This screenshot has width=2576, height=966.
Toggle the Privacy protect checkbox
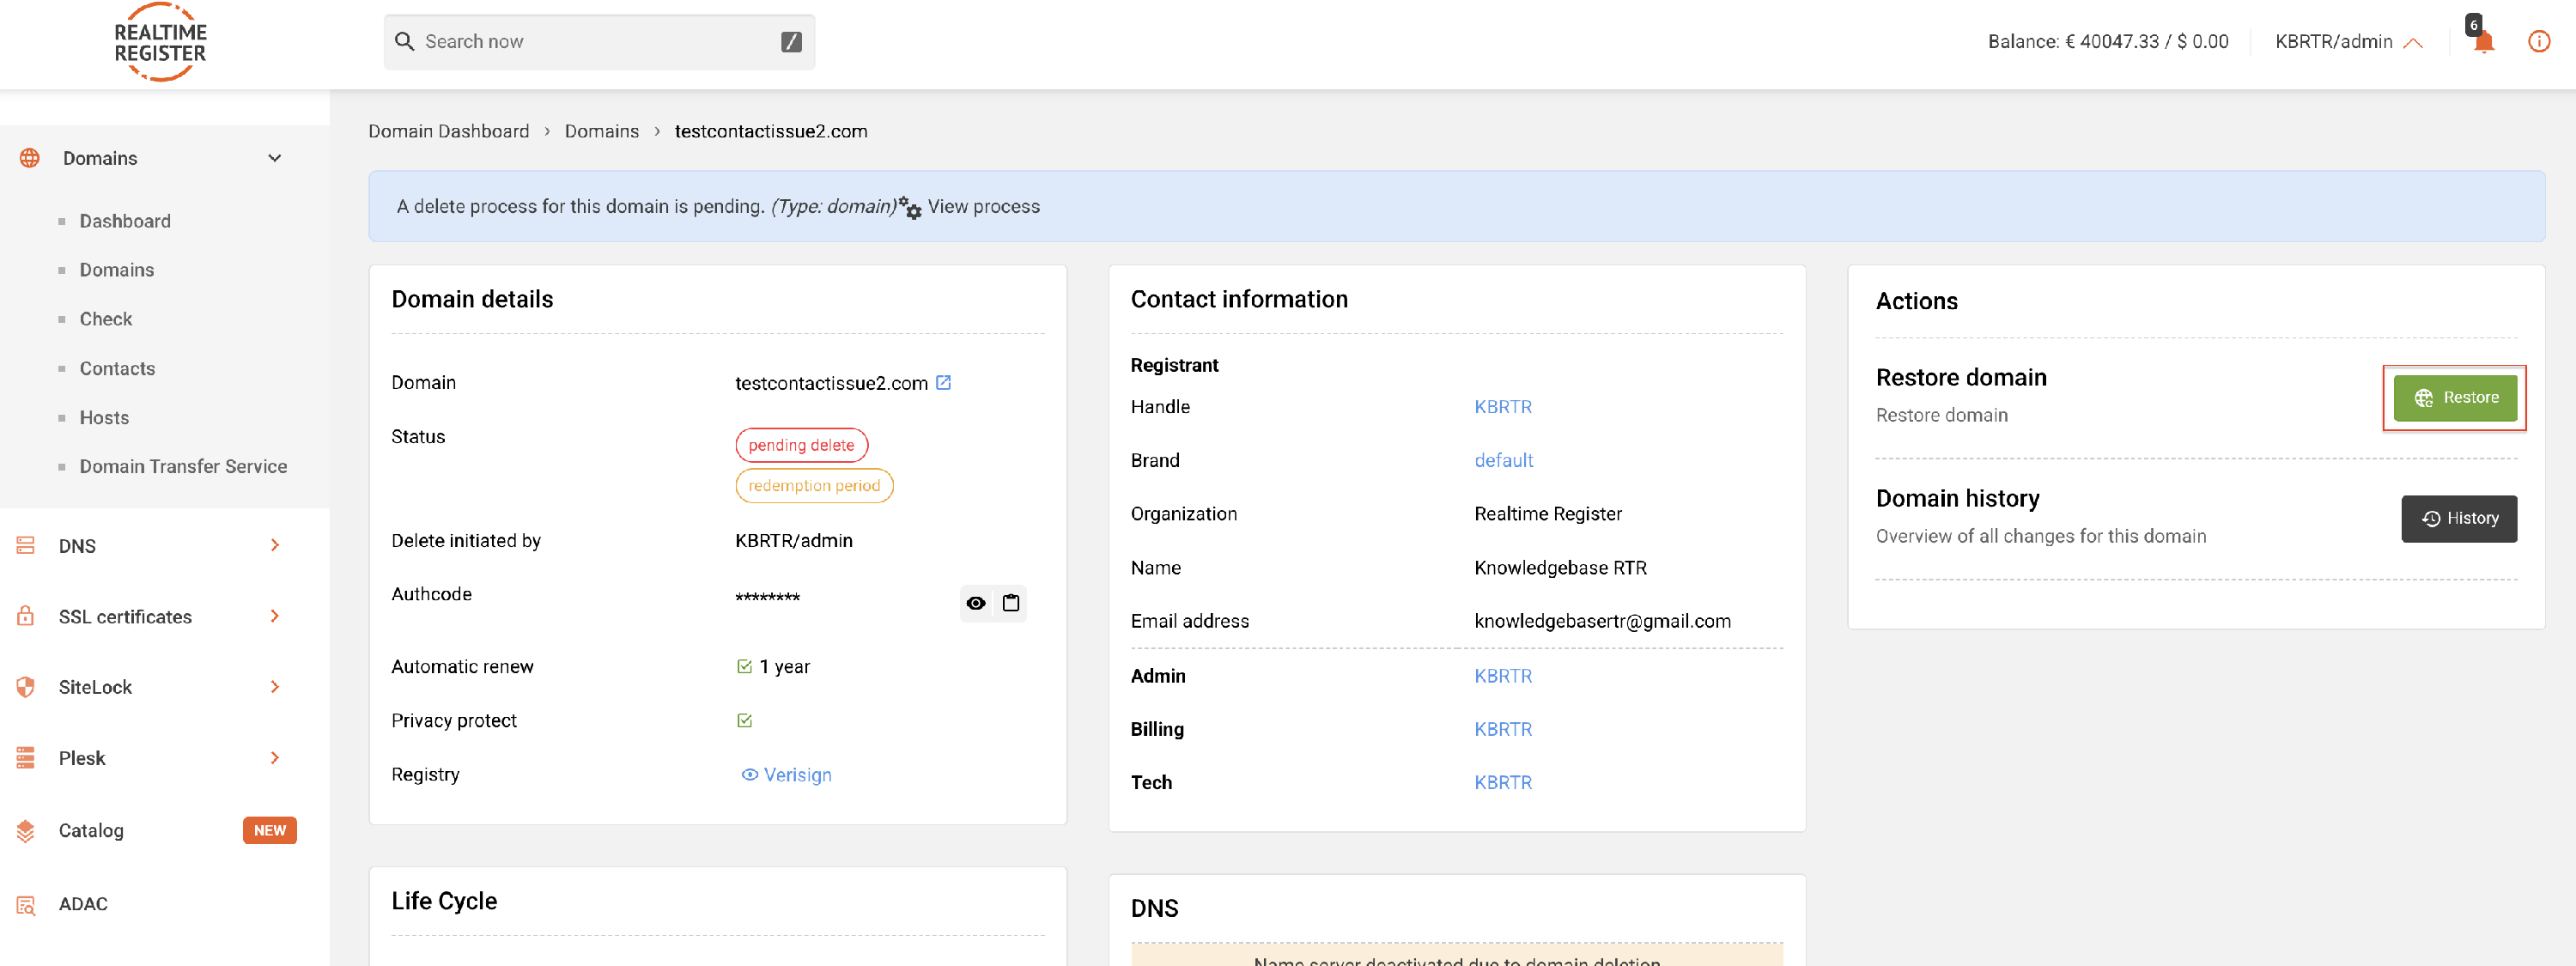tap(744, 720)
